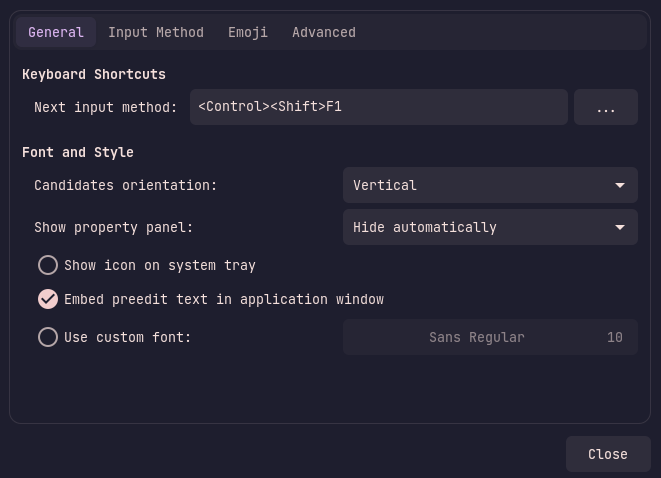This screenshot has width=661, height=478.
Task: Click the 'Use custom font:' label text
Action: (x=127, y=337)
